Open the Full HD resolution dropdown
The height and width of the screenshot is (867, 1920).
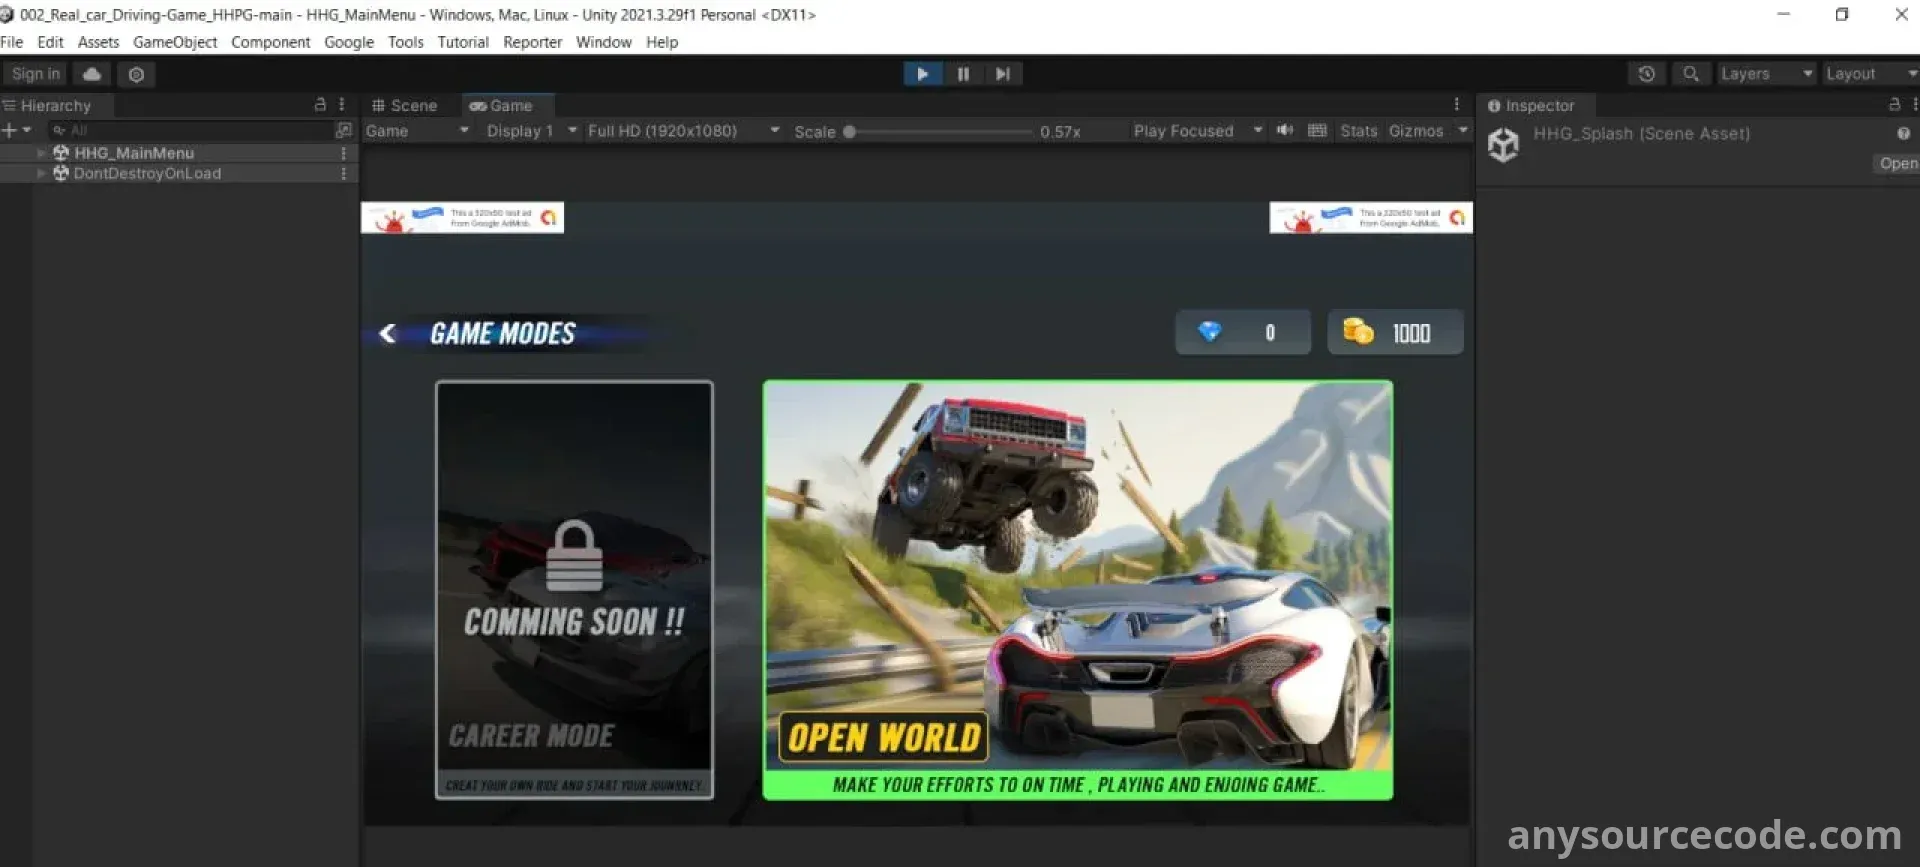coord(683,131)
